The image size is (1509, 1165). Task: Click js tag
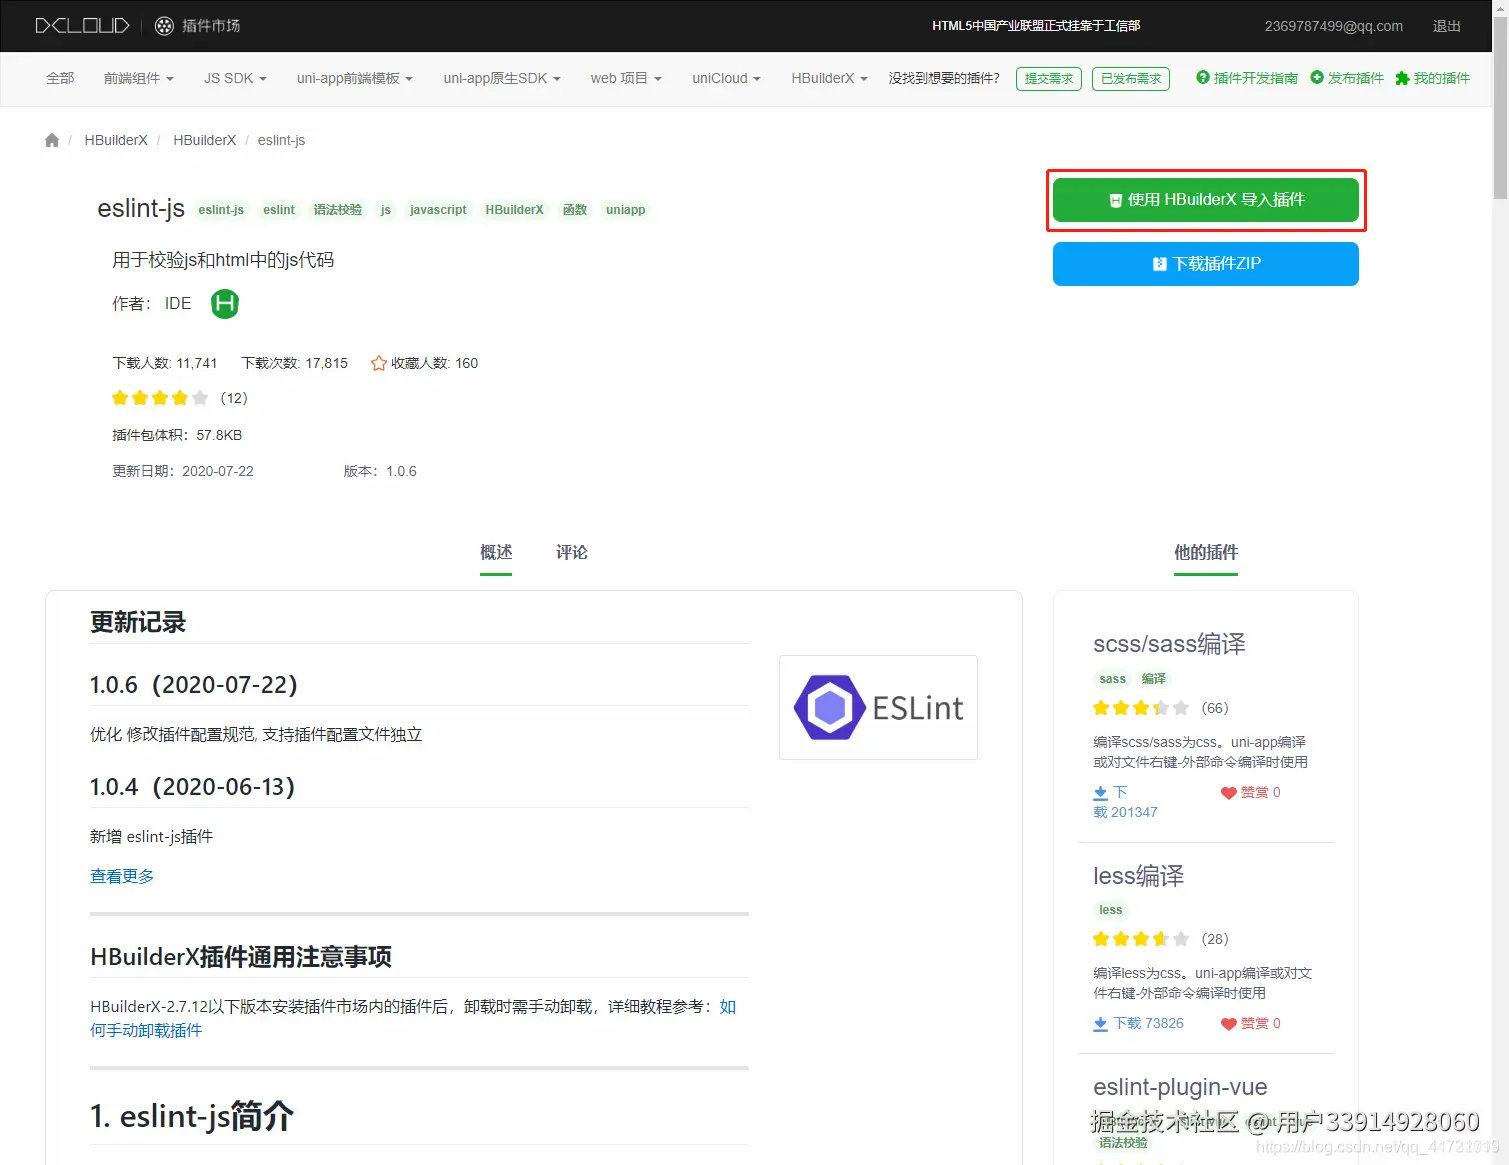coord(386,210)
